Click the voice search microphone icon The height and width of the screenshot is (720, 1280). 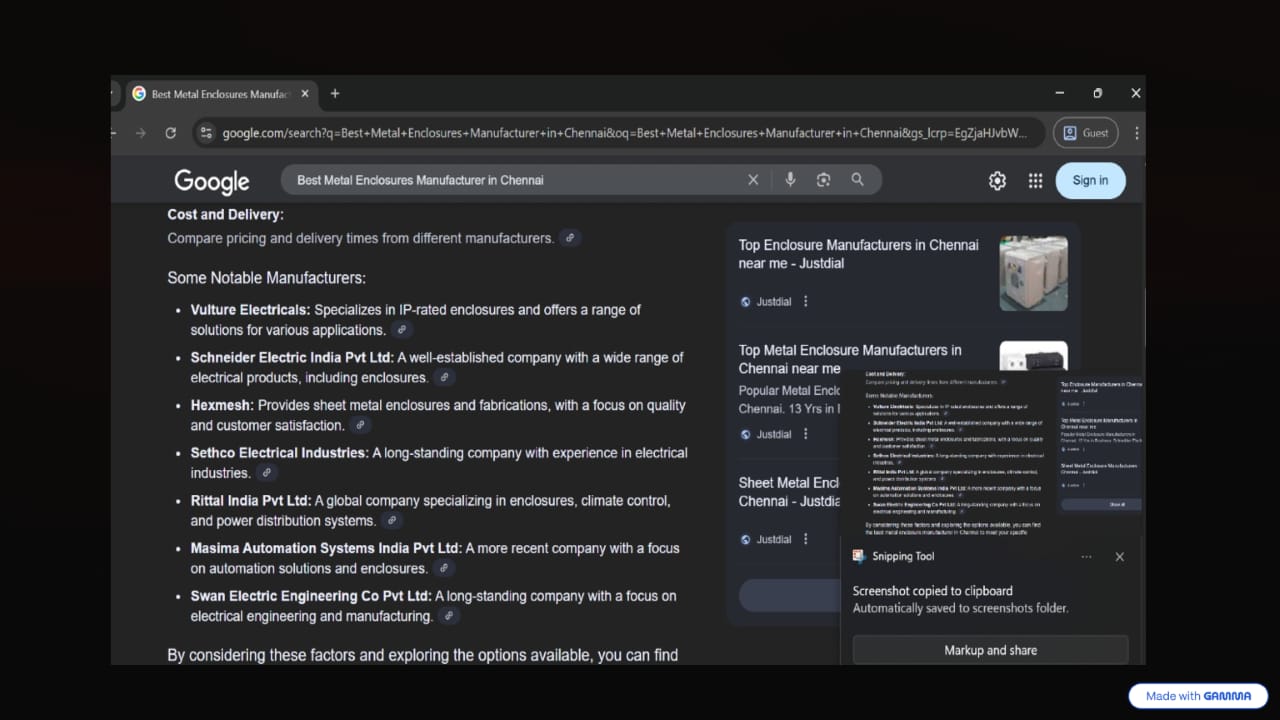[790, 180]
